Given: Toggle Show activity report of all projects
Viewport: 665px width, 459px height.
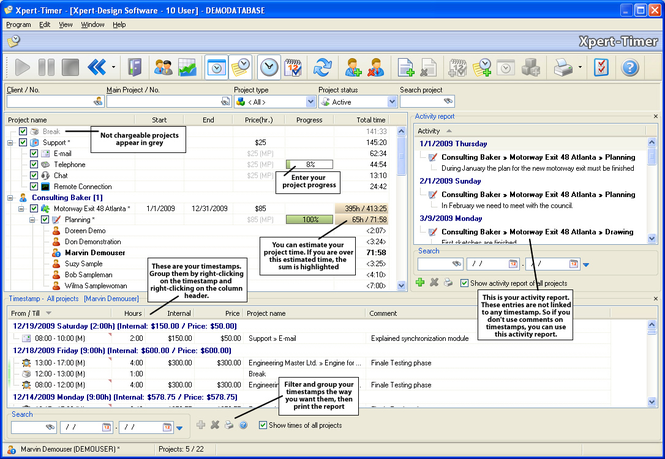Looking at the screenshot, I should (464, 283).
